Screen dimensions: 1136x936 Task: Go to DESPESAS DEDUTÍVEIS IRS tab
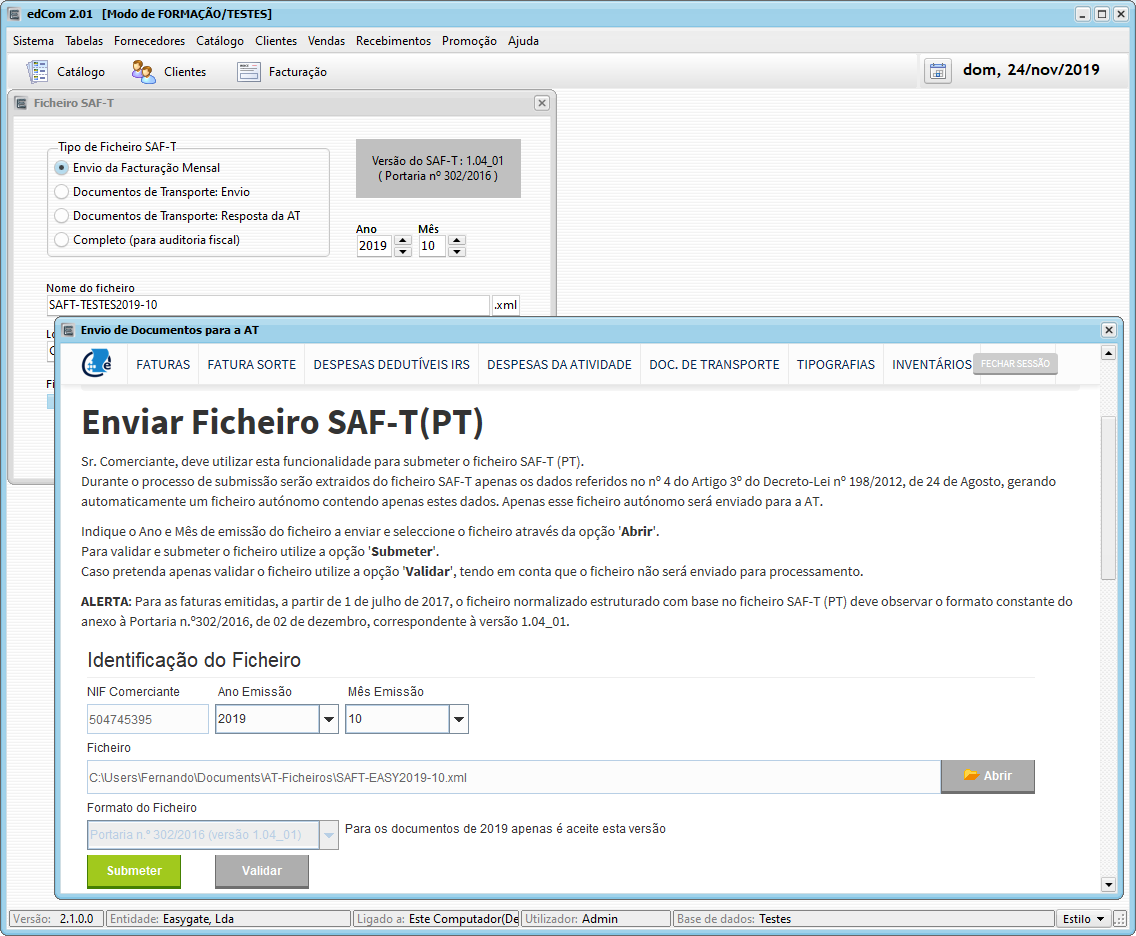[x=391, y=364]
